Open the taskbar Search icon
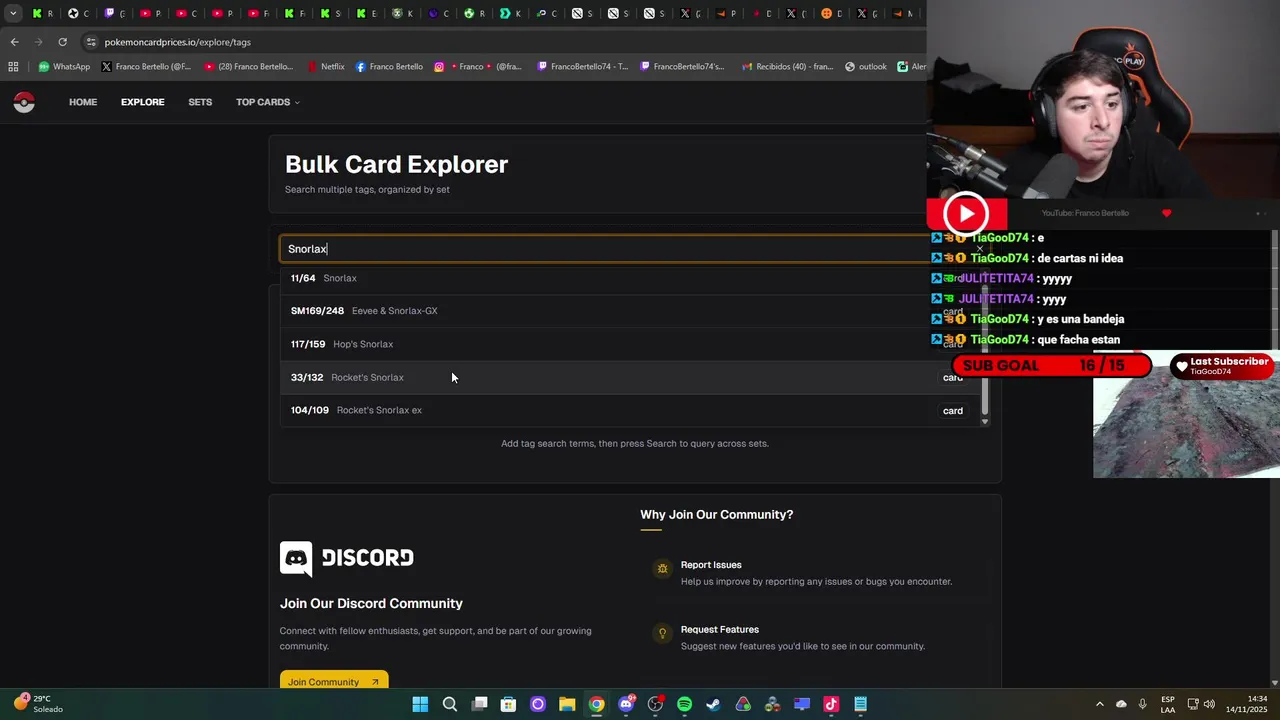The image size is (1280, 720). point(450,704)
